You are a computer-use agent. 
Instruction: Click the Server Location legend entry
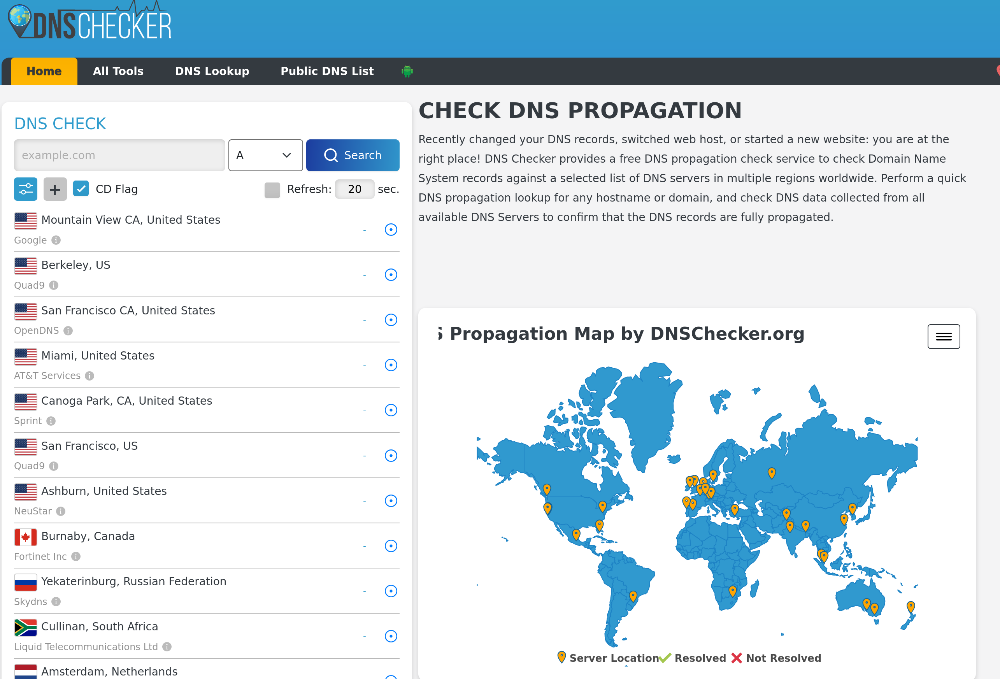click(608, 658)
